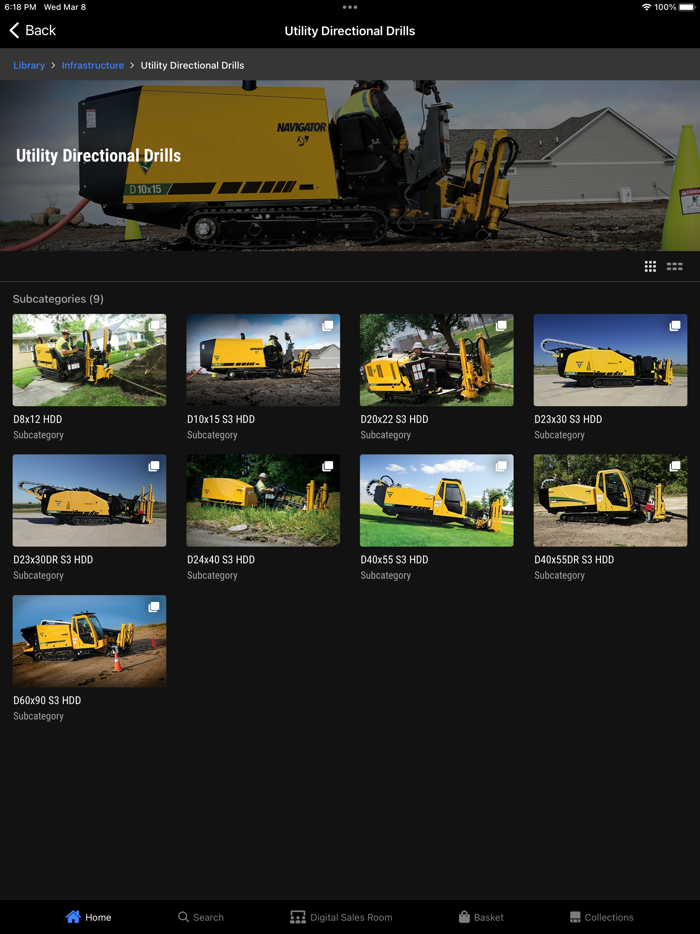Click the stack icon on D23x30 S3 HDD

[x=675, y=326]
